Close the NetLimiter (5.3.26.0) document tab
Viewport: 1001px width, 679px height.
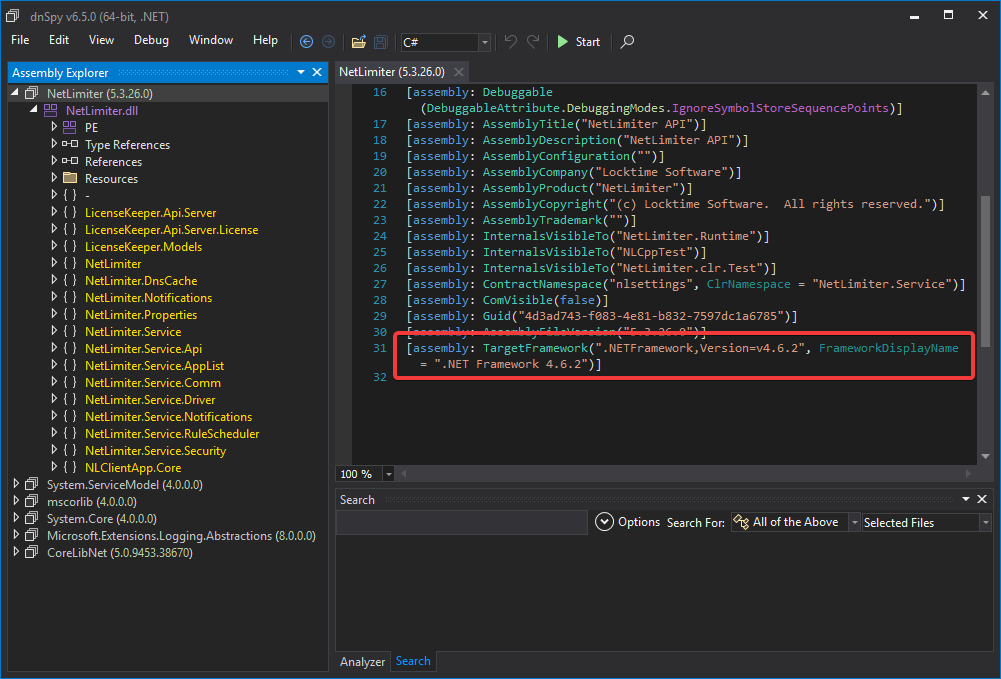459,72
